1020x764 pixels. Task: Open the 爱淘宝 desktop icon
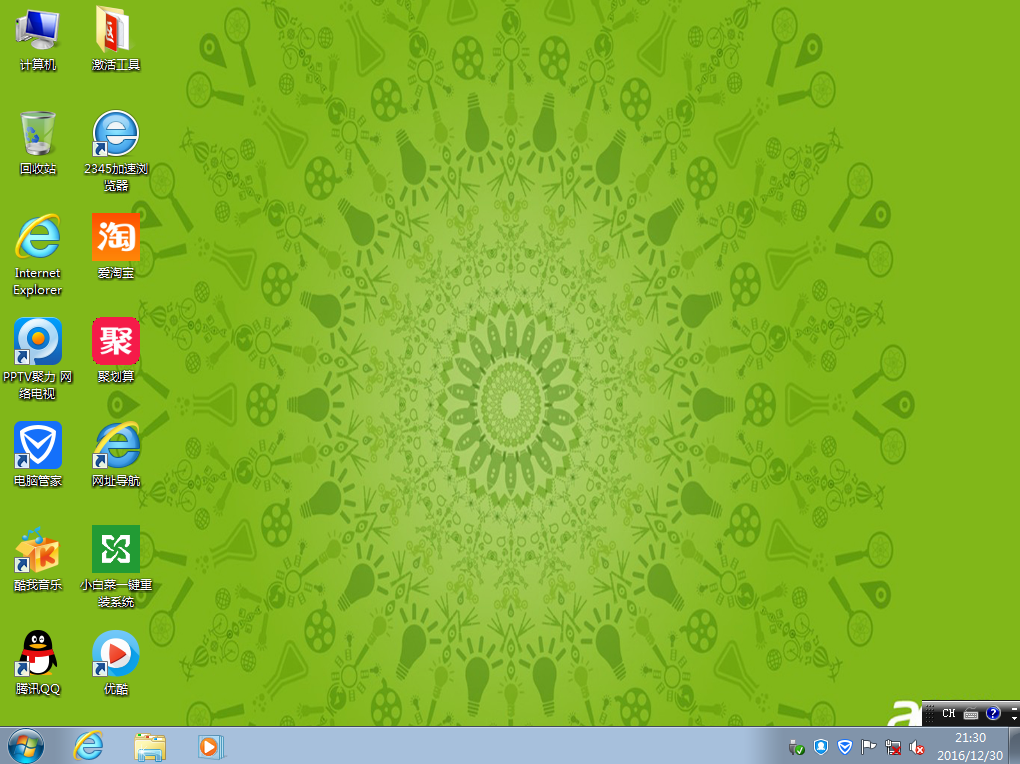point(116,246)
